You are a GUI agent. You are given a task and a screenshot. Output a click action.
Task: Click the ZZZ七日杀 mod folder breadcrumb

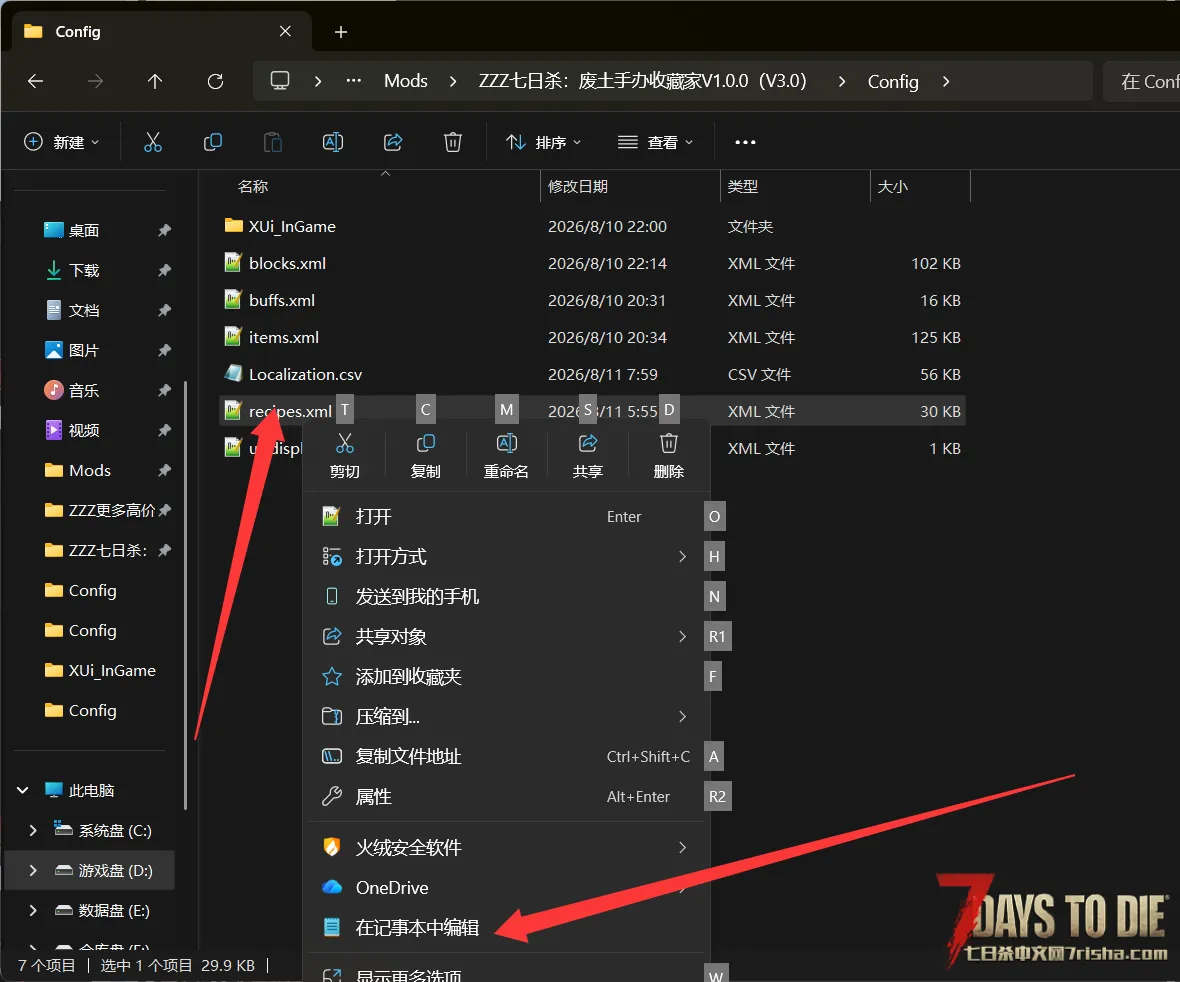click(643, 81)
